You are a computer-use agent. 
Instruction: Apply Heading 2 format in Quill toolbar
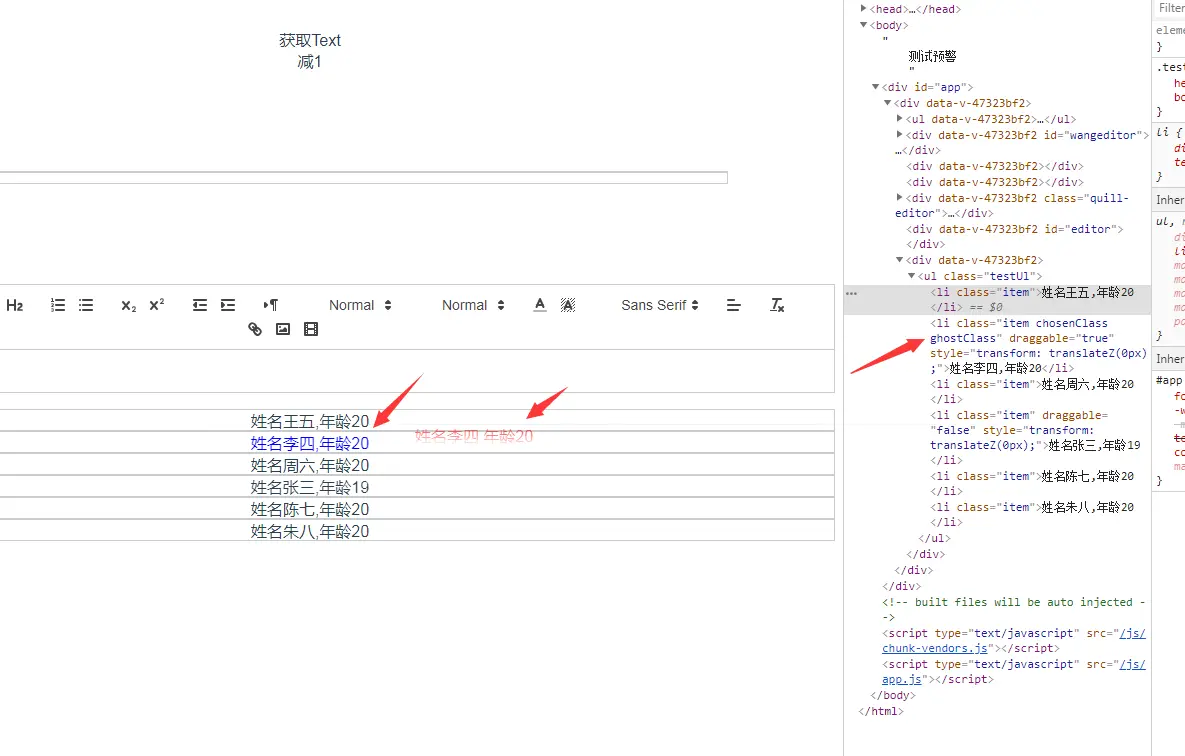[14, 305]
